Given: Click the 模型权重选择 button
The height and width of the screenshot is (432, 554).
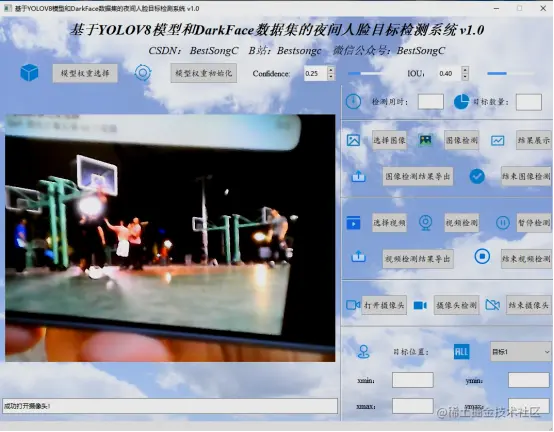Looking at the screenshot, I should (x=85, y=73).
